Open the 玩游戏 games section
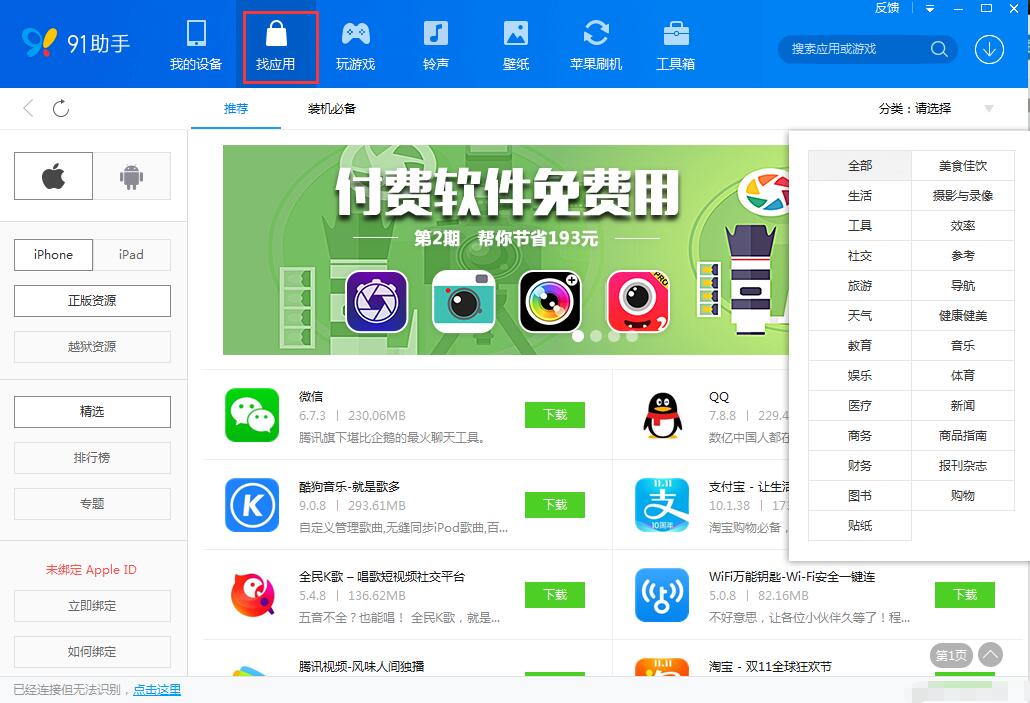This screenshot has width=1030, height=703. tap(355, 44)
